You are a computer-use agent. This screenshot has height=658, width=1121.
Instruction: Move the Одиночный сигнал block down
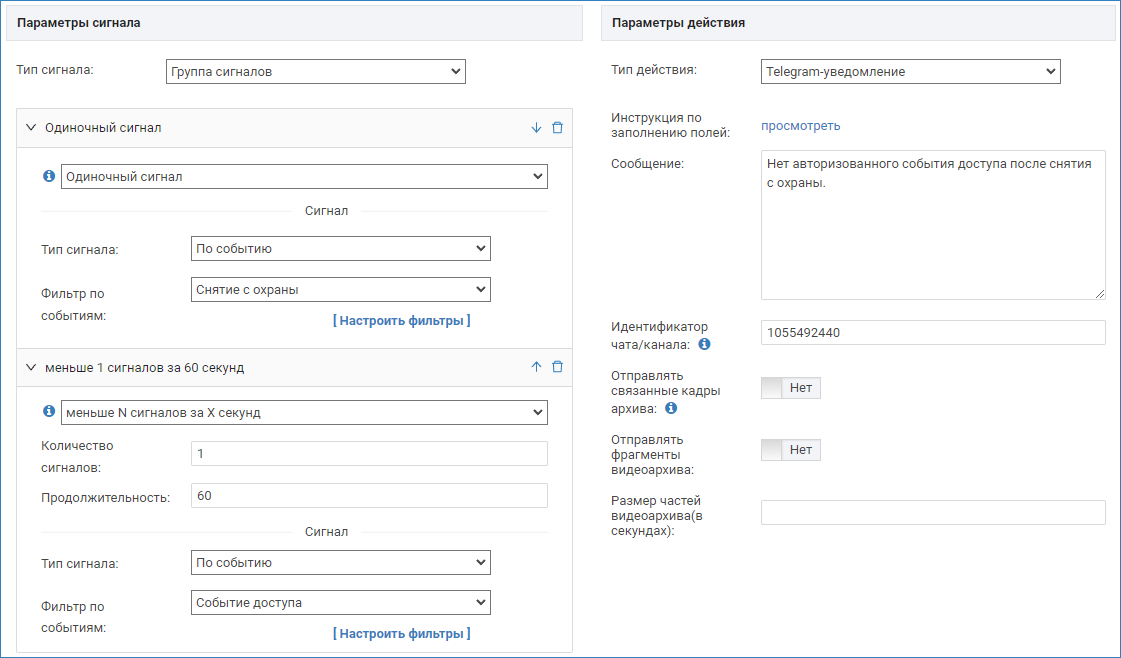point(536,128)
